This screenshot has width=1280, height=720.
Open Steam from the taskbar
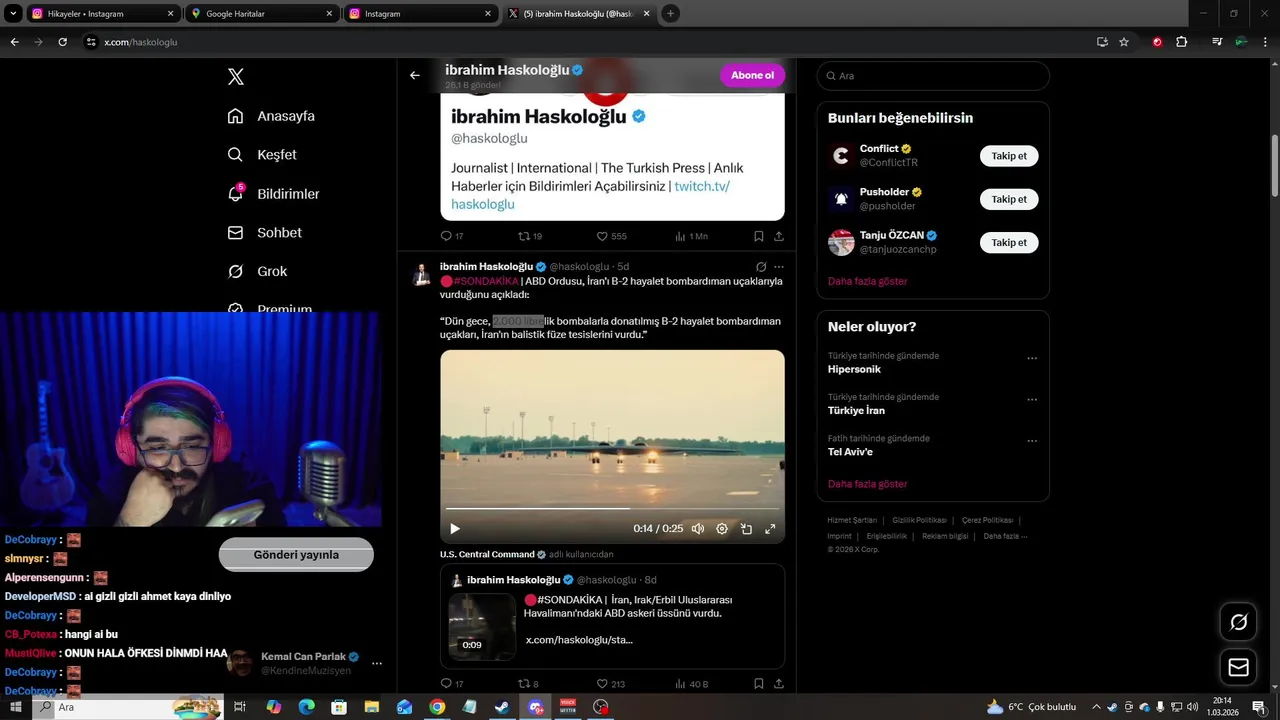point(502,707)
